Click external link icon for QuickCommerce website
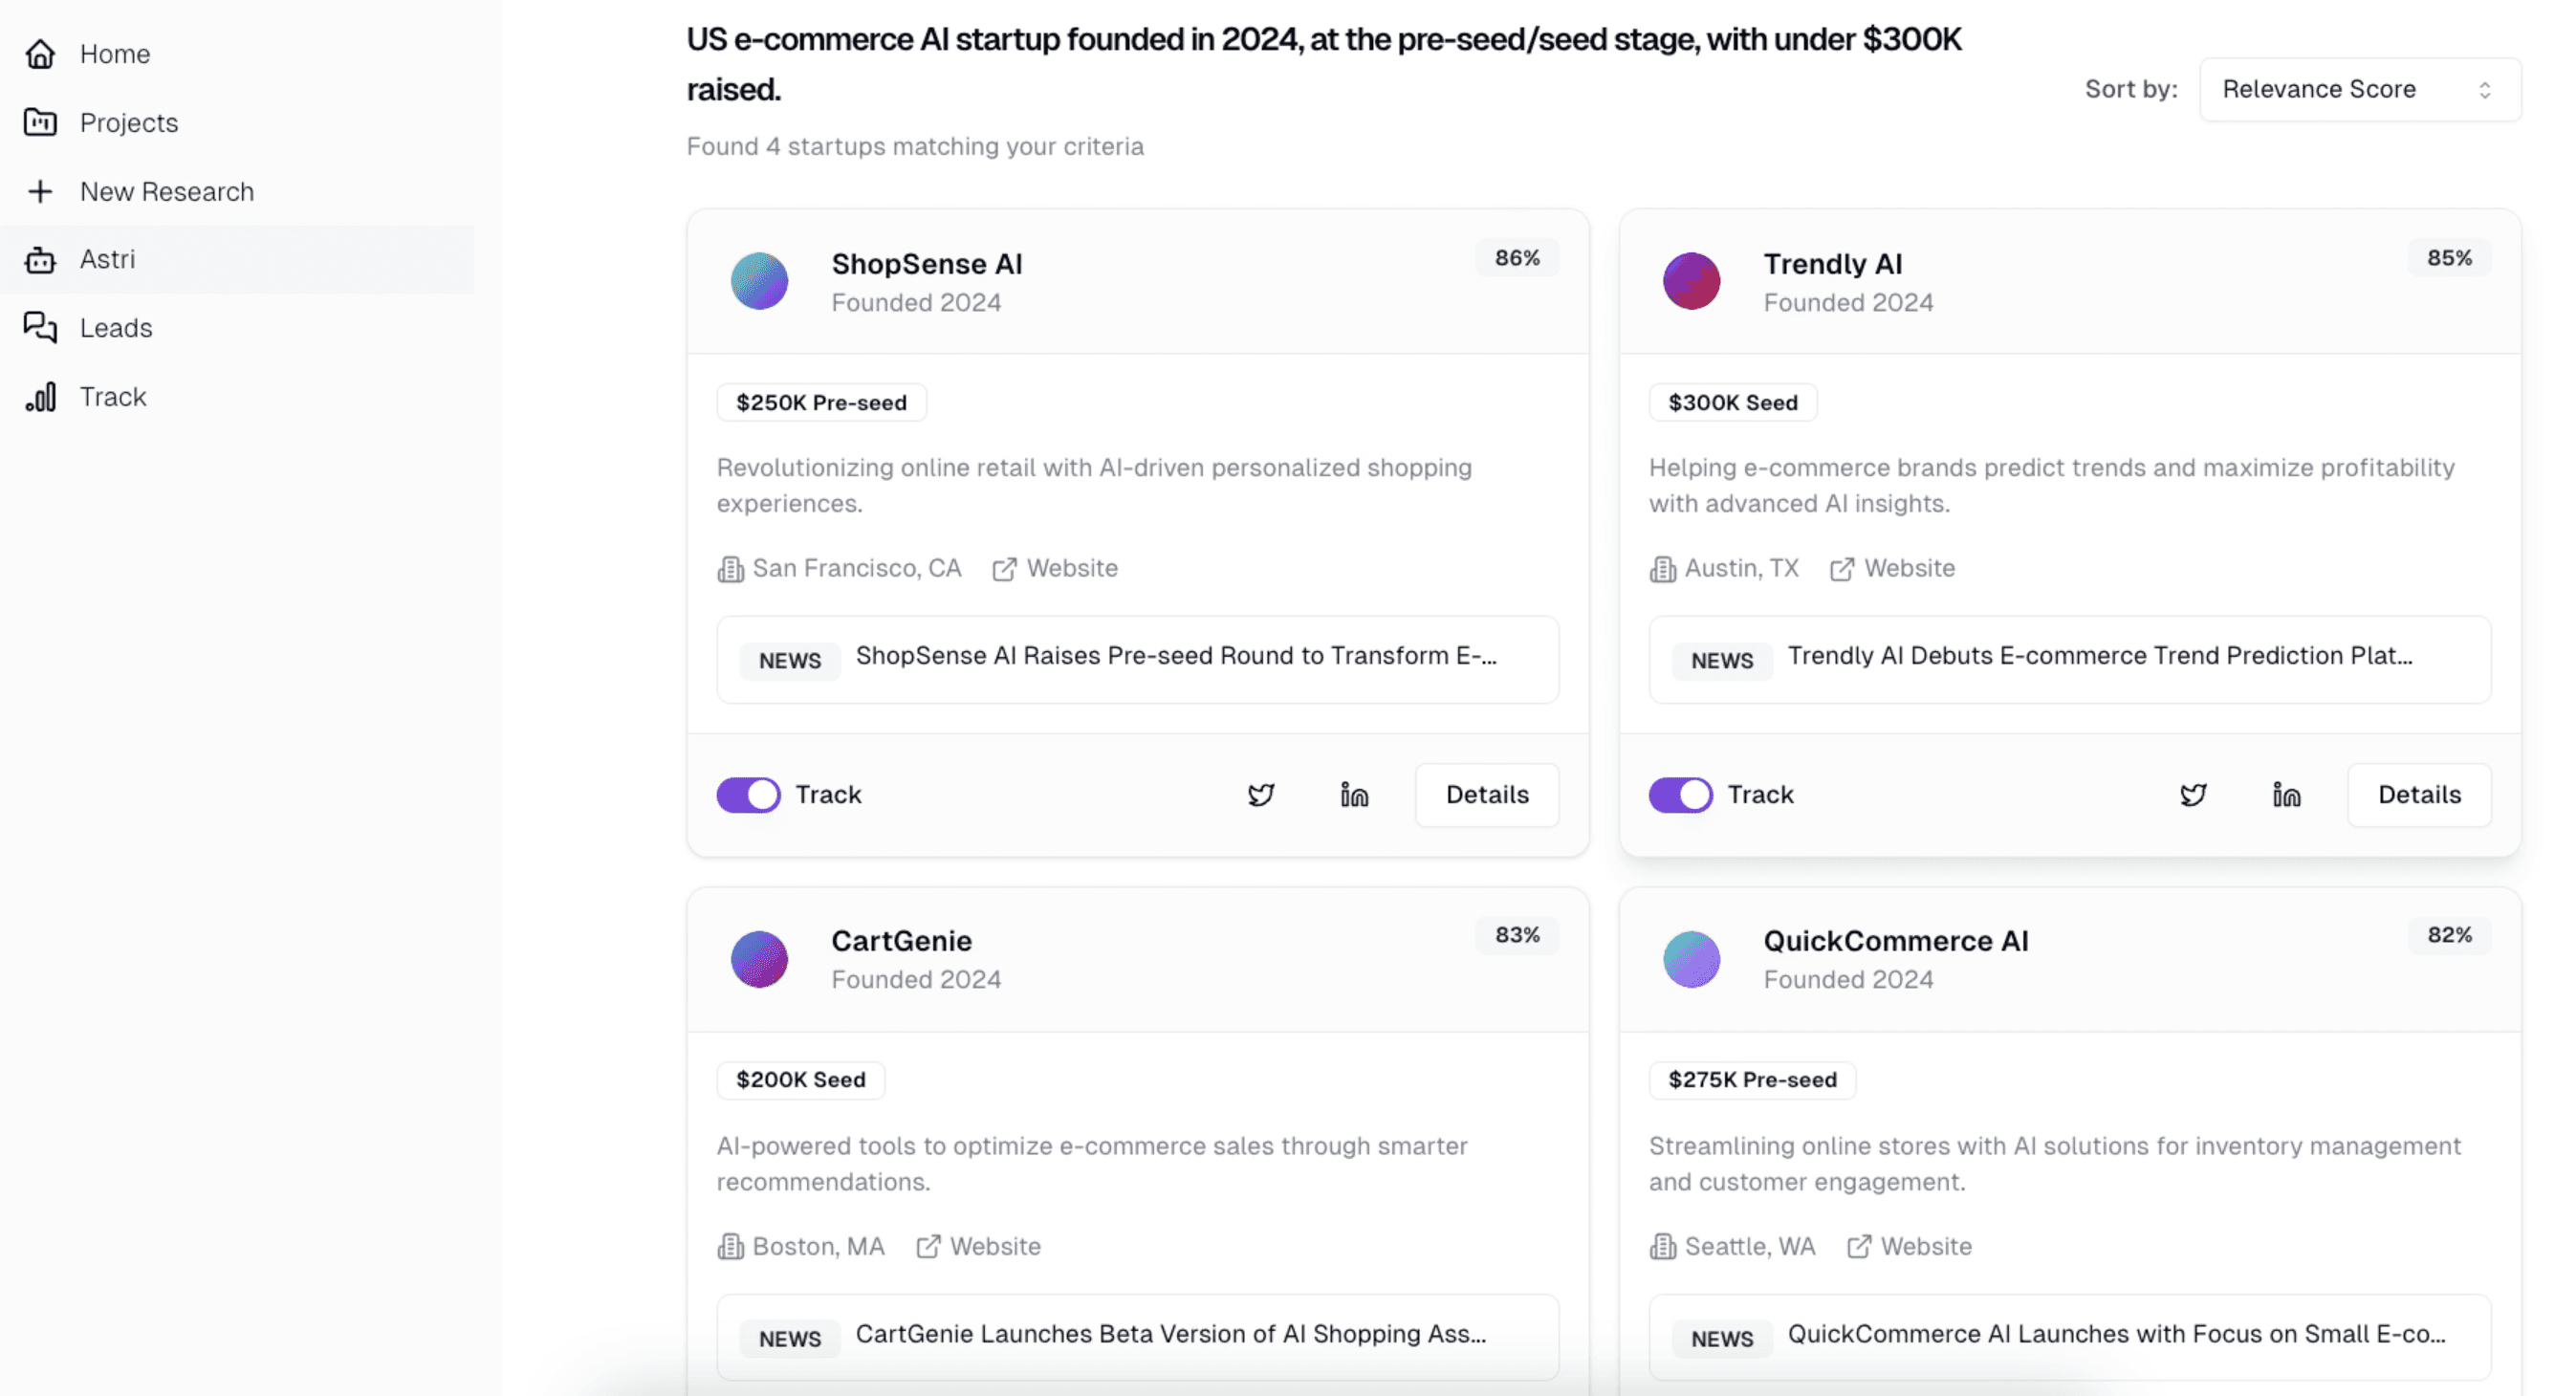The image size is (2576, 1396). [x=1859, y=1247]
